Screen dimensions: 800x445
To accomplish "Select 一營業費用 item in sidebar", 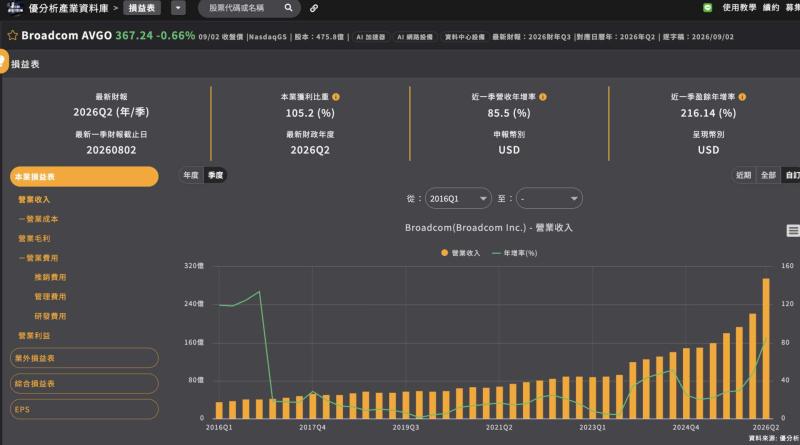I will tap(38, 258).
